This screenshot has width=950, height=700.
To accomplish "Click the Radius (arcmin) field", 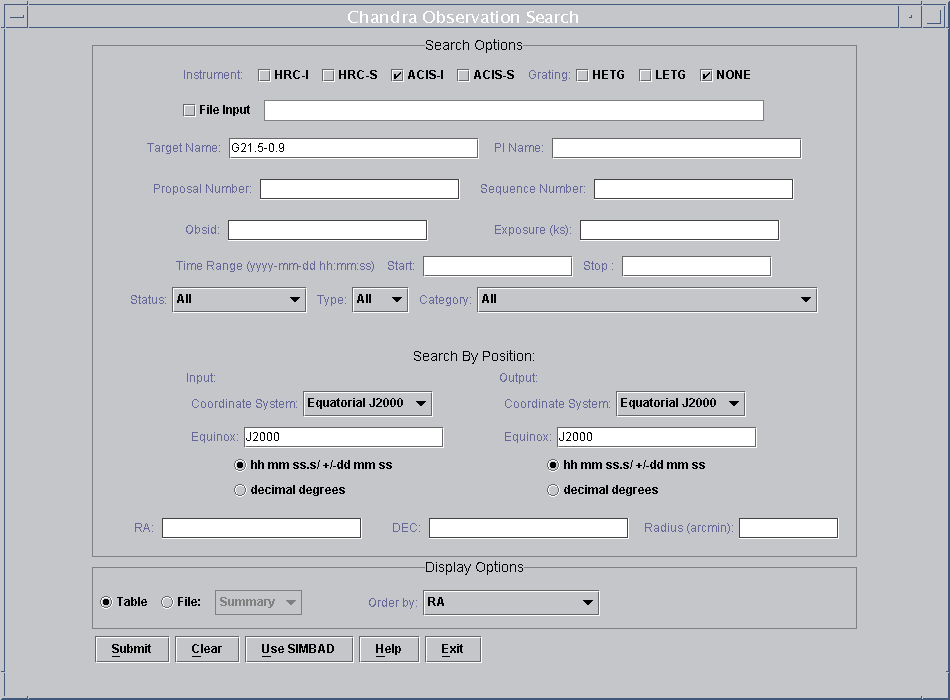I will (x=788, y=528).
